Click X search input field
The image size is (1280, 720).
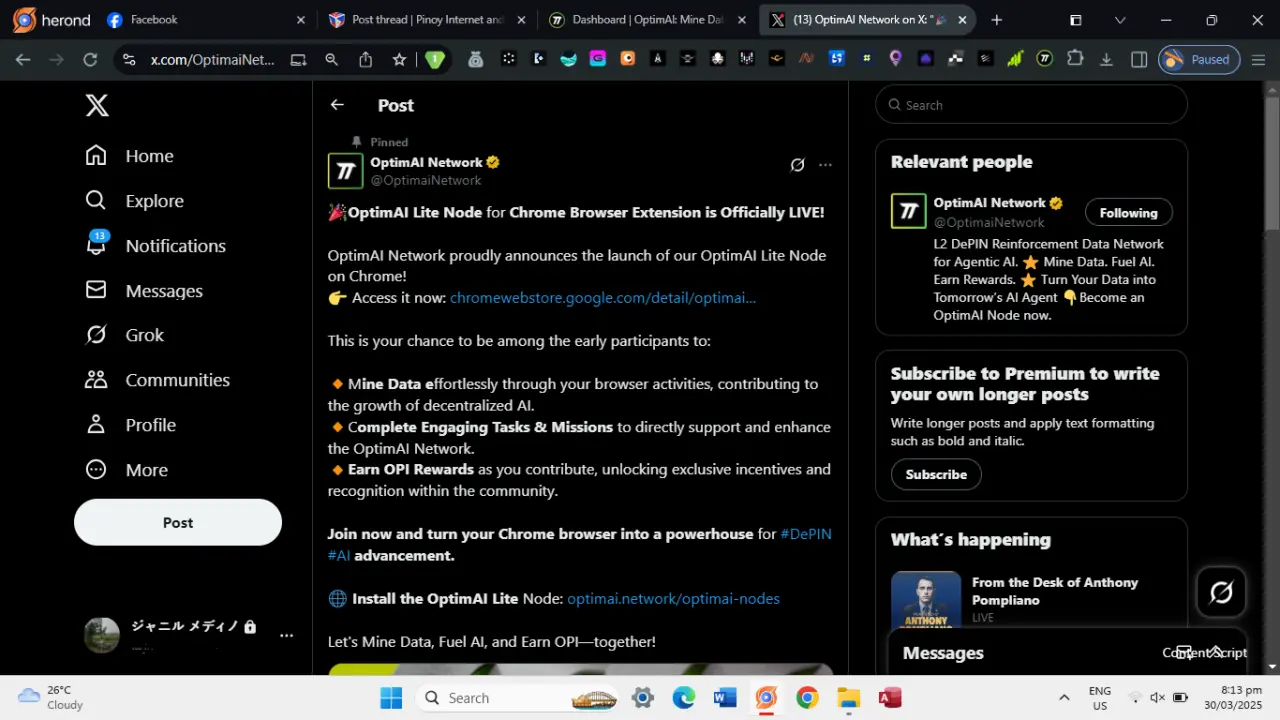1031,105
